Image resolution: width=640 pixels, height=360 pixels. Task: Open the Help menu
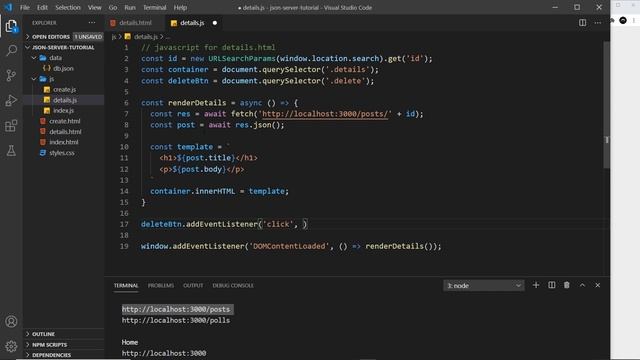pos(180,7)
